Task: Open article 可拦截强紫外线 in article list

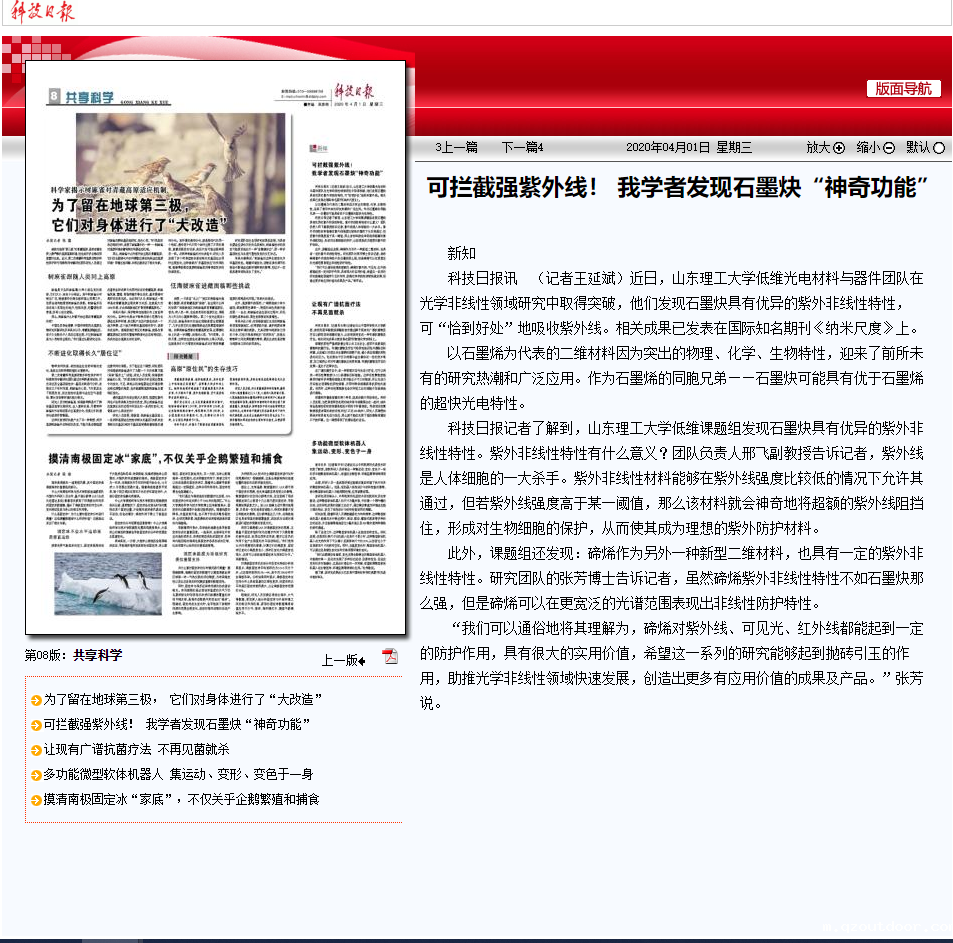Action: click(176, 724)
